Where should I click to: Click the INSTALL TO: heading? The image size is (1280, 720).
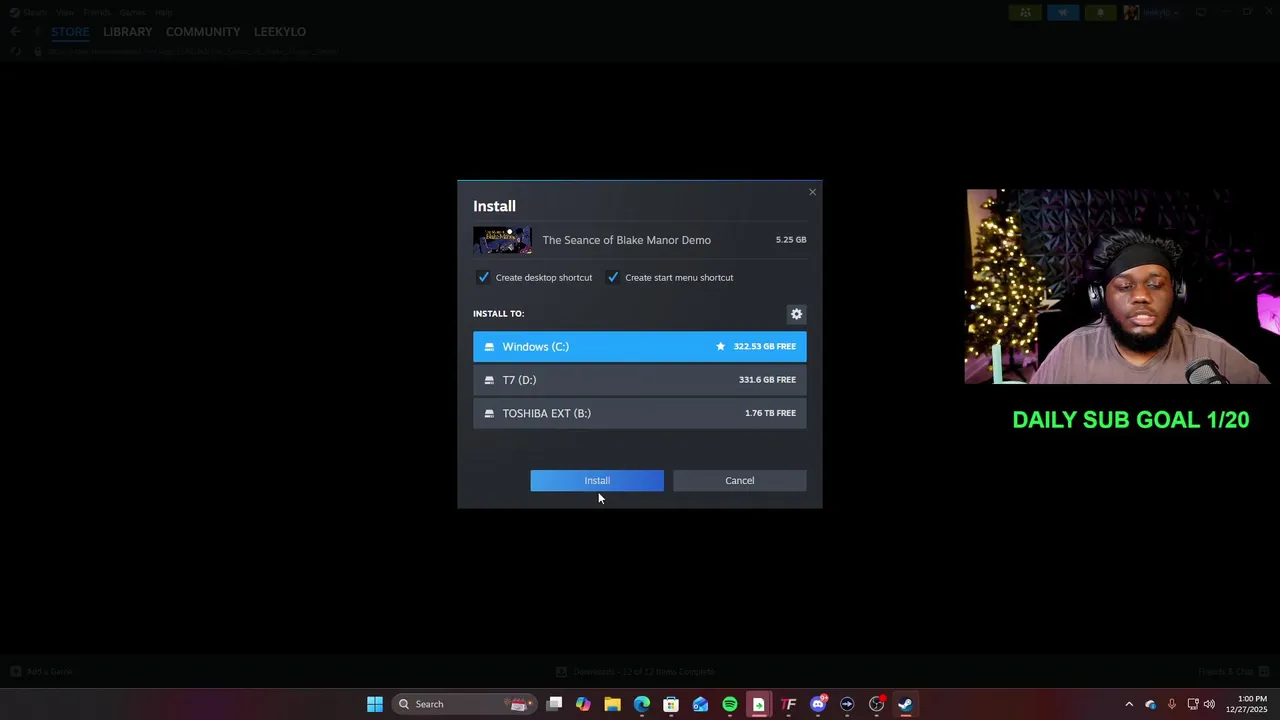[498, 313]
